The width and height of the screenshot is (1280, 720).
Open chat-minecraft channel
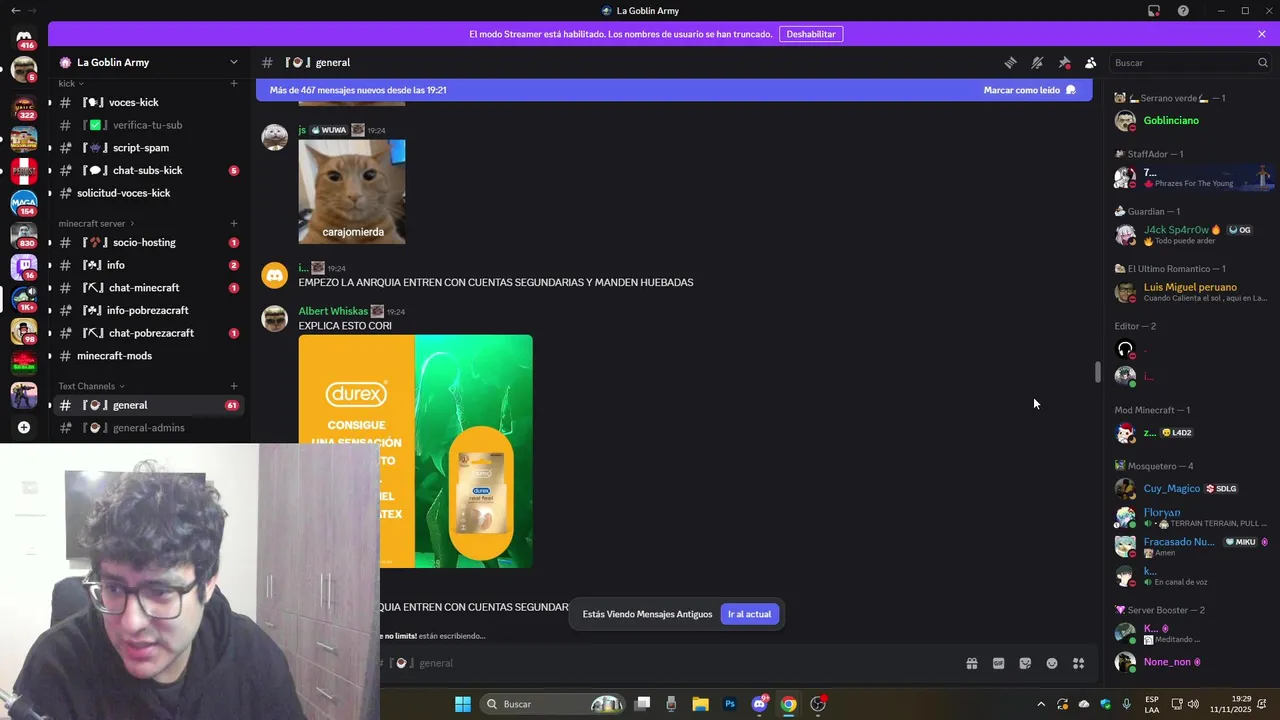tap(146, 288)
